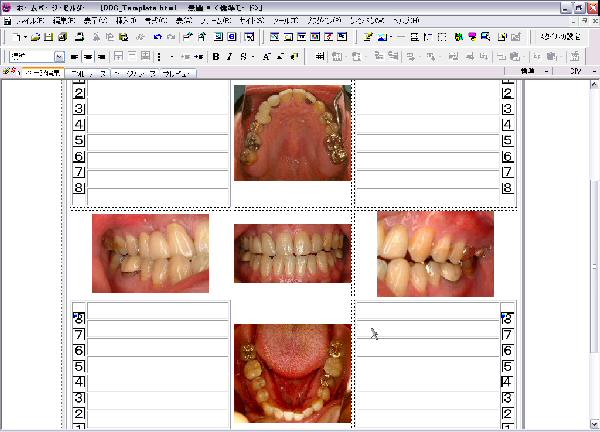Screen dimensions: 600x432
Task: Open the 編集(E) menu
Action: pyautogui.click(x=64, y=20)
